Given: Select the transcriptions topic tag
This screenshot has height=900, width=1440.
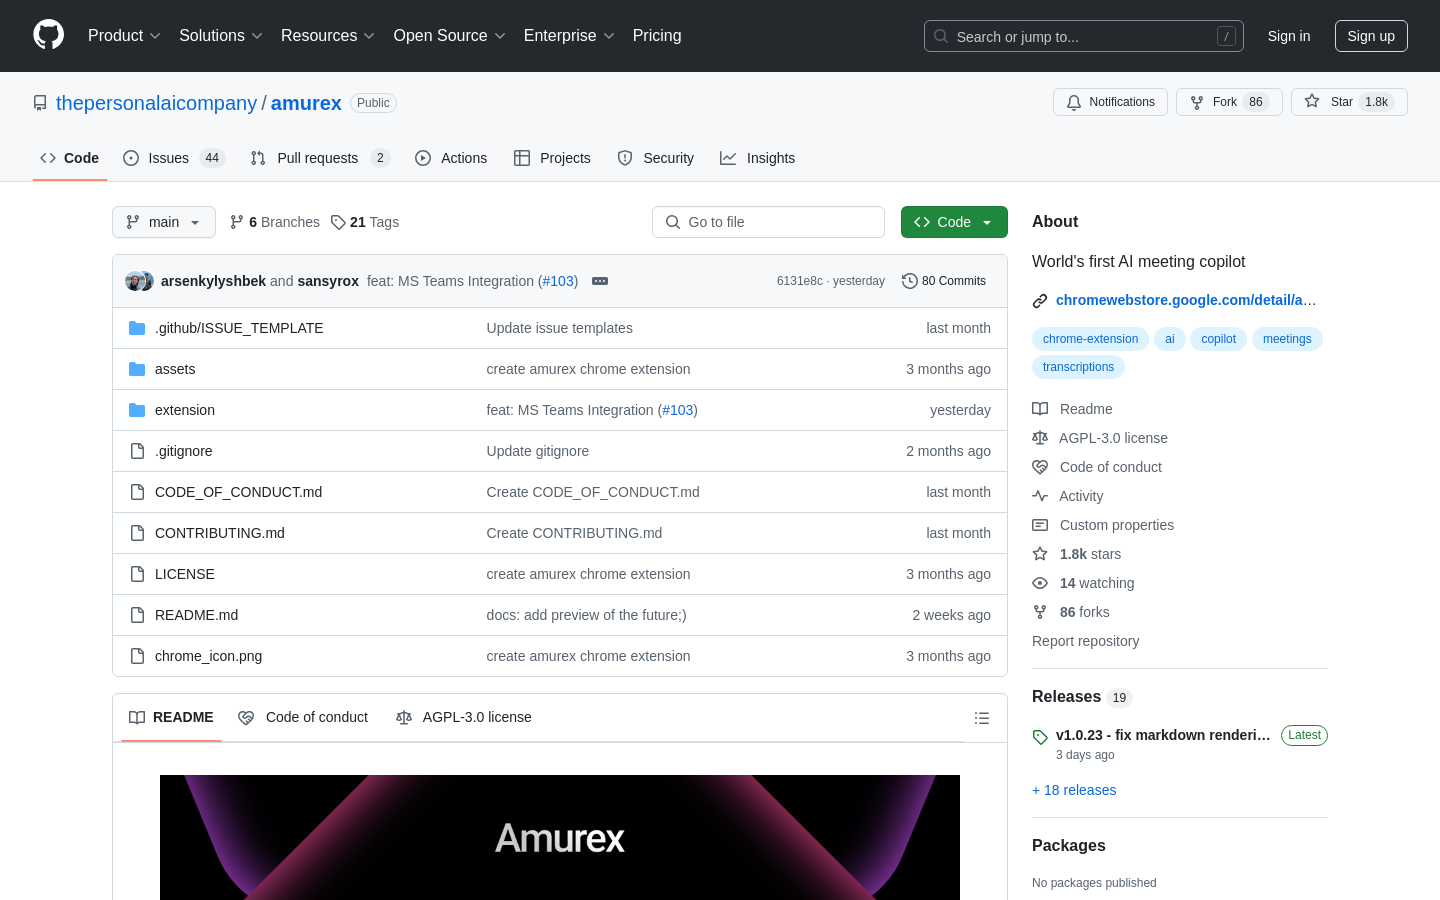Looking at the screenshot, I should coord(1078,367).
